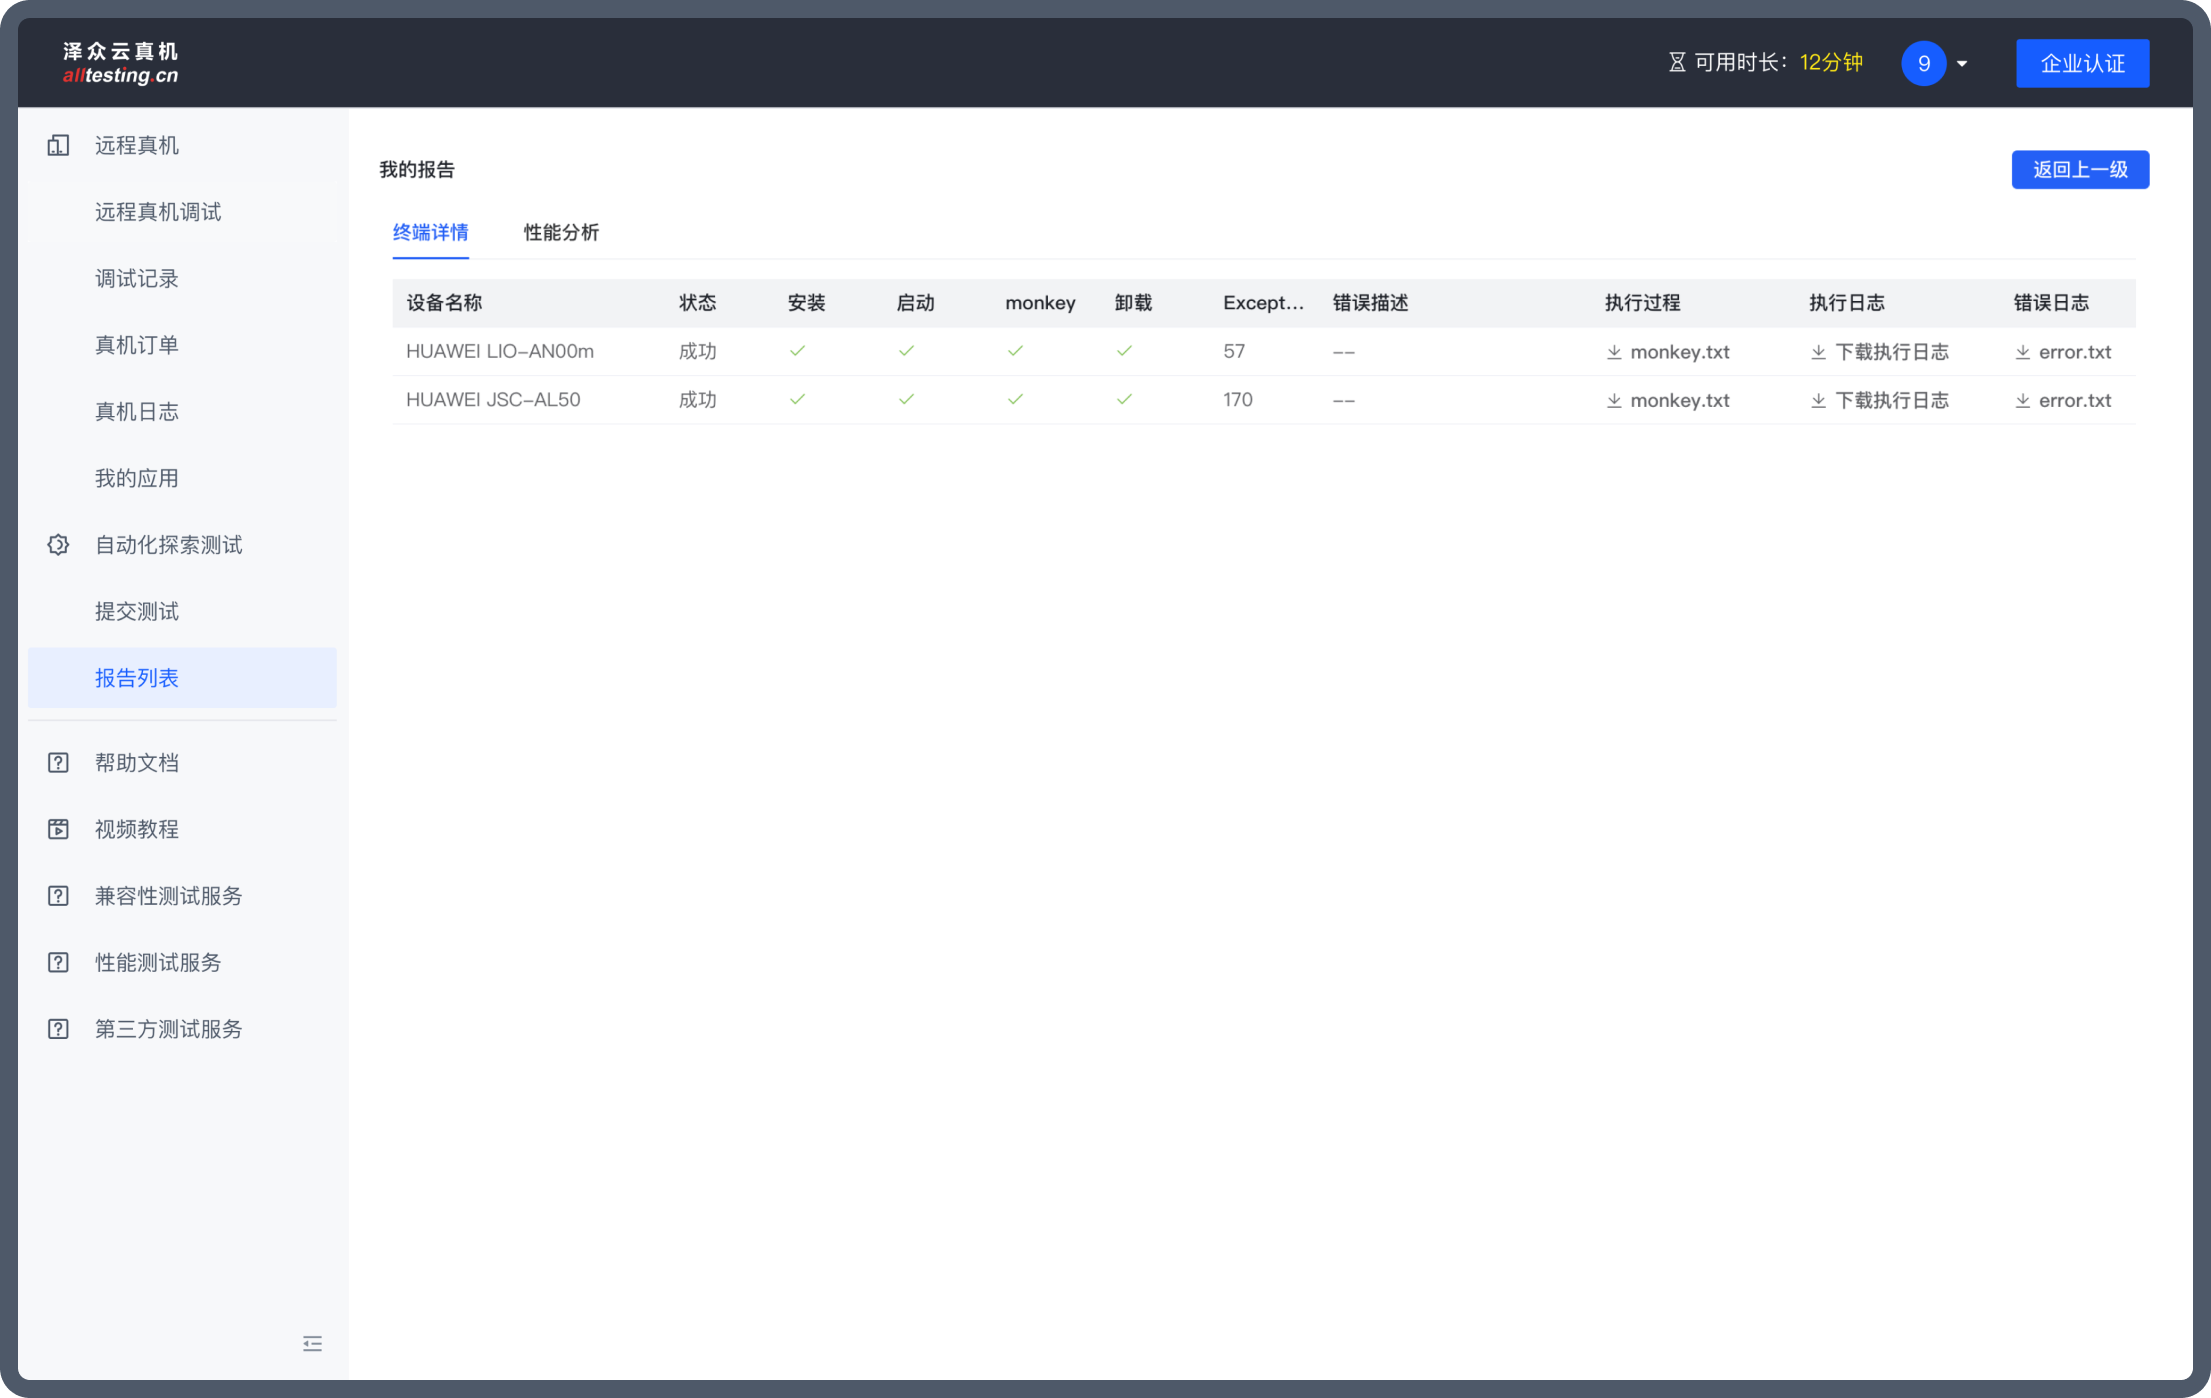Open the user account dropdown arrow

(1962, 64)
